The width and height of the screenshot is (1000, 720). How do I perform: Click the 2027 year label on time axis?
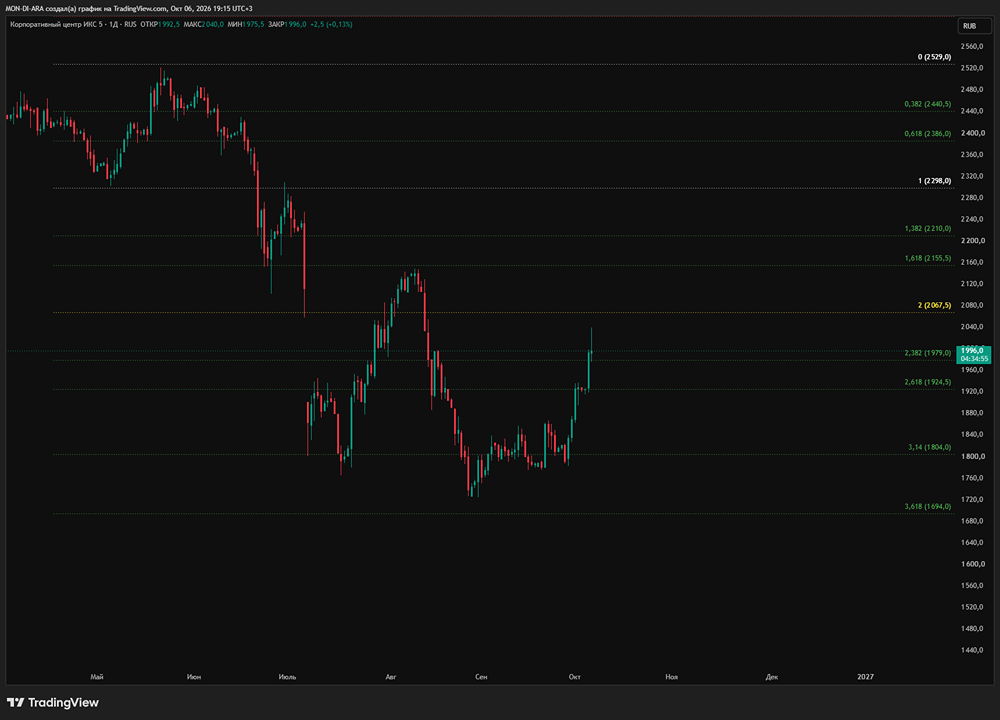[865, 677]
